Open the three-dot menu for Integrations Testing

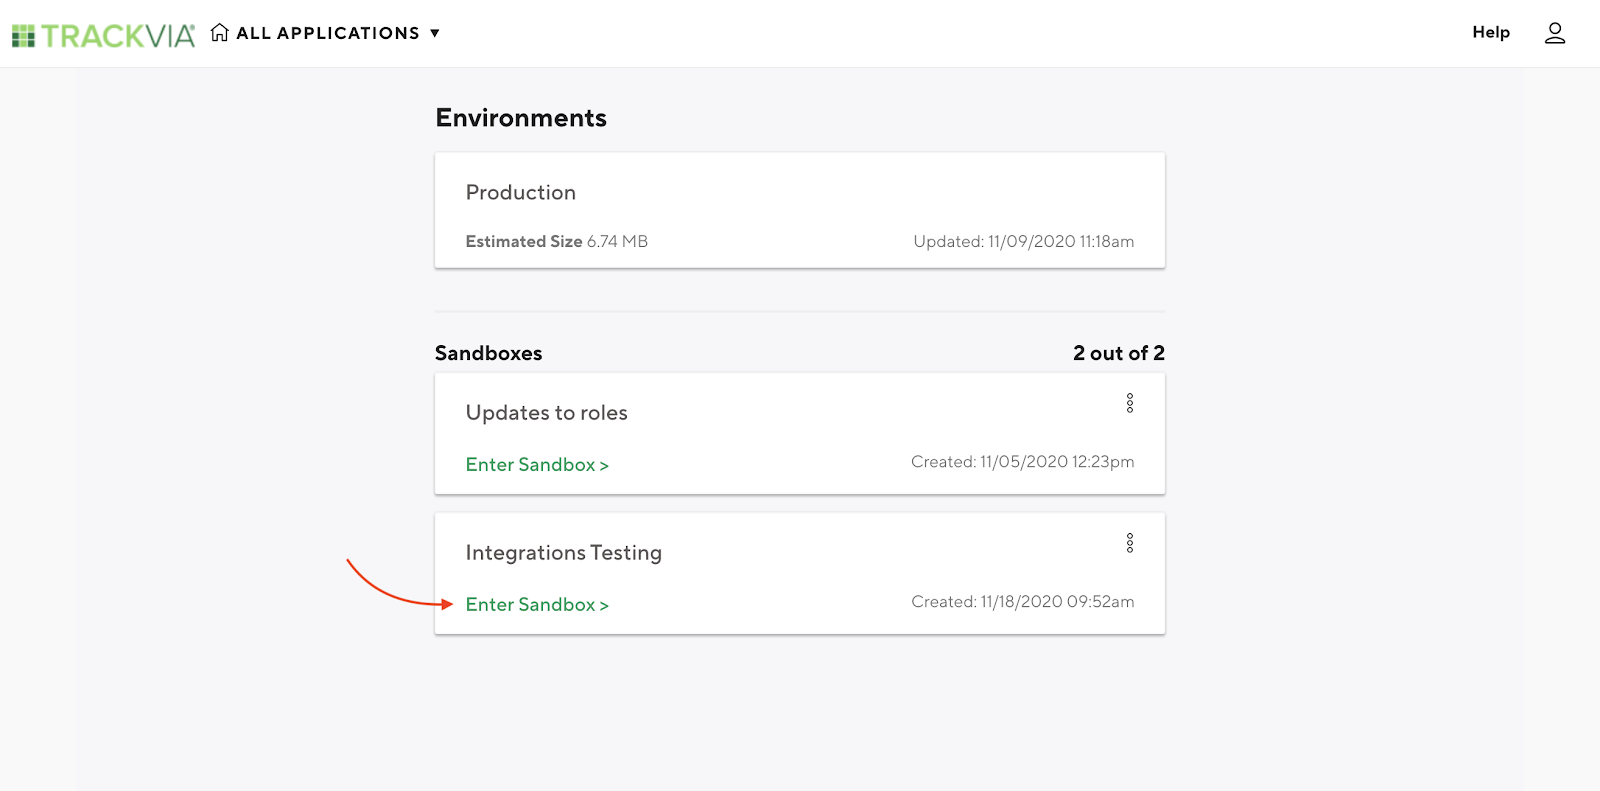(x=1130, y=543)
